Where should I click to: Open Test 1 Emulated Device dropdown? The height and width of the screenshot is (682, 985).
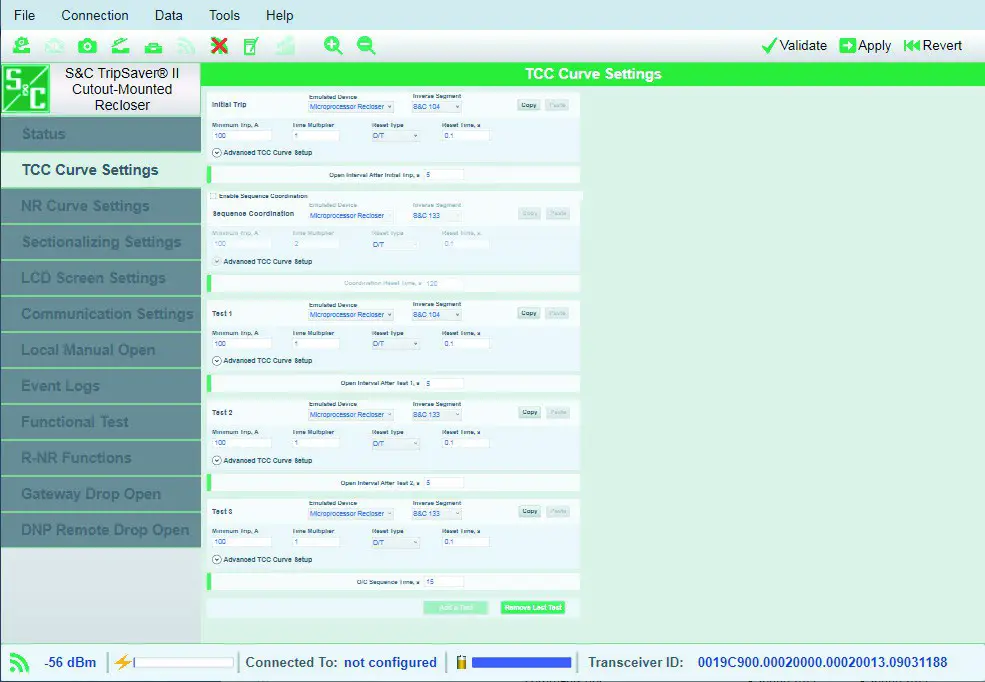point(351,315)
